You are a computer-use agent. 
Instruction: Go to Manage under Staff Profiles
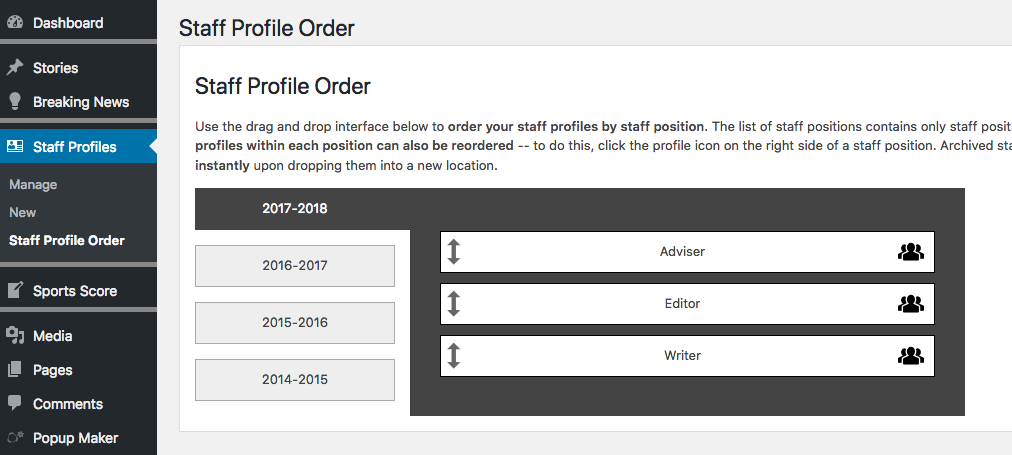coord(33,185)
